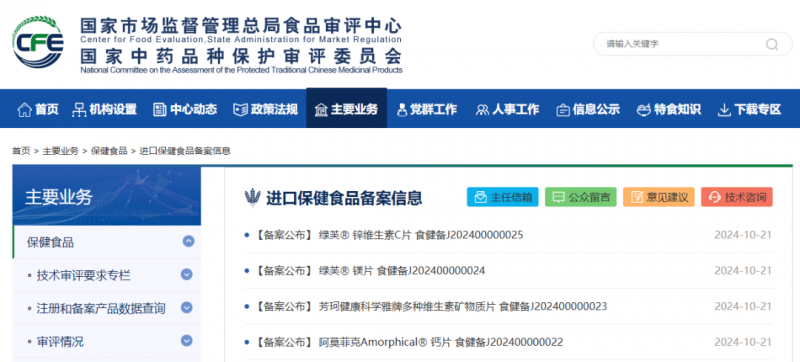Click the wheat icon beside the page title

(252, 197)
